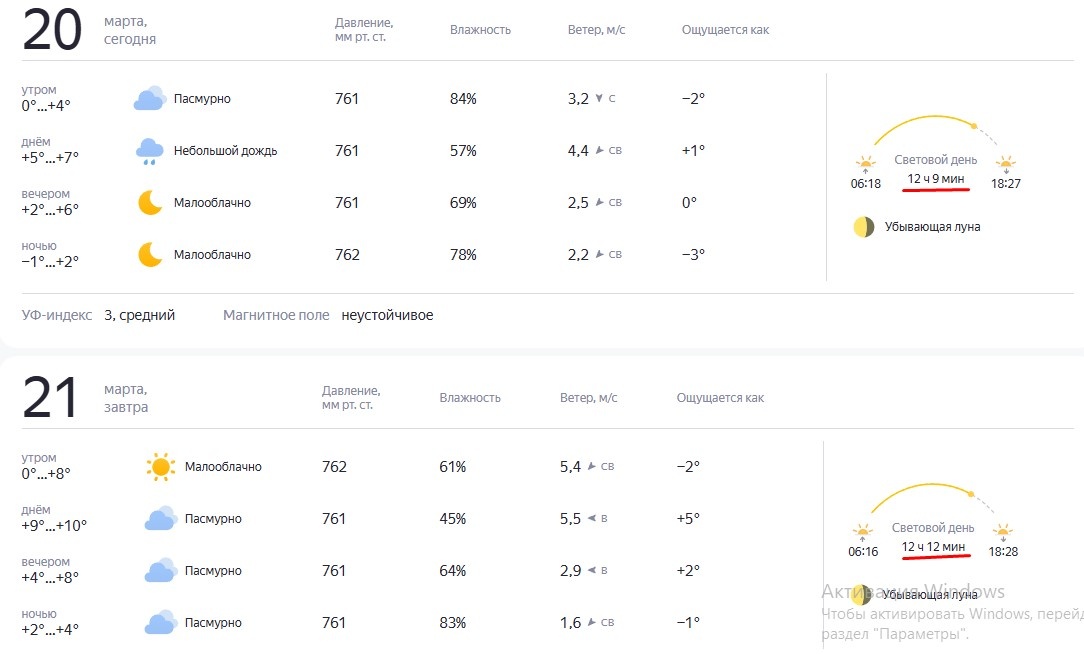Click the underlined 12 ч 9 мин daylight duration
This screenshot has width=1084, height=654.
tap(936, 179)
